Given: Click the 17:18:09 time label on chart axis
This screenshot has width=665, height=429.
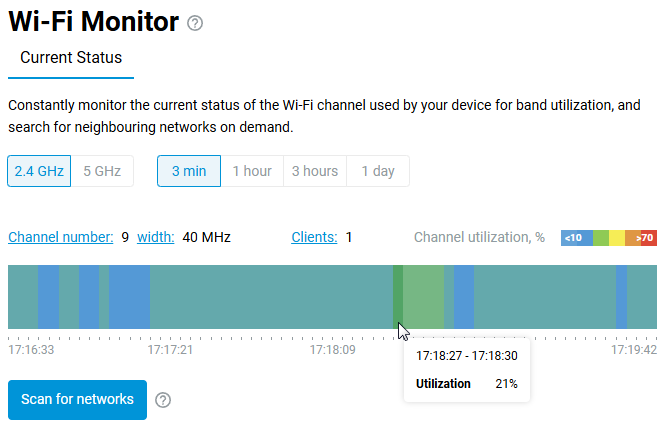Looking at the screenshot, I should (332, 350).
